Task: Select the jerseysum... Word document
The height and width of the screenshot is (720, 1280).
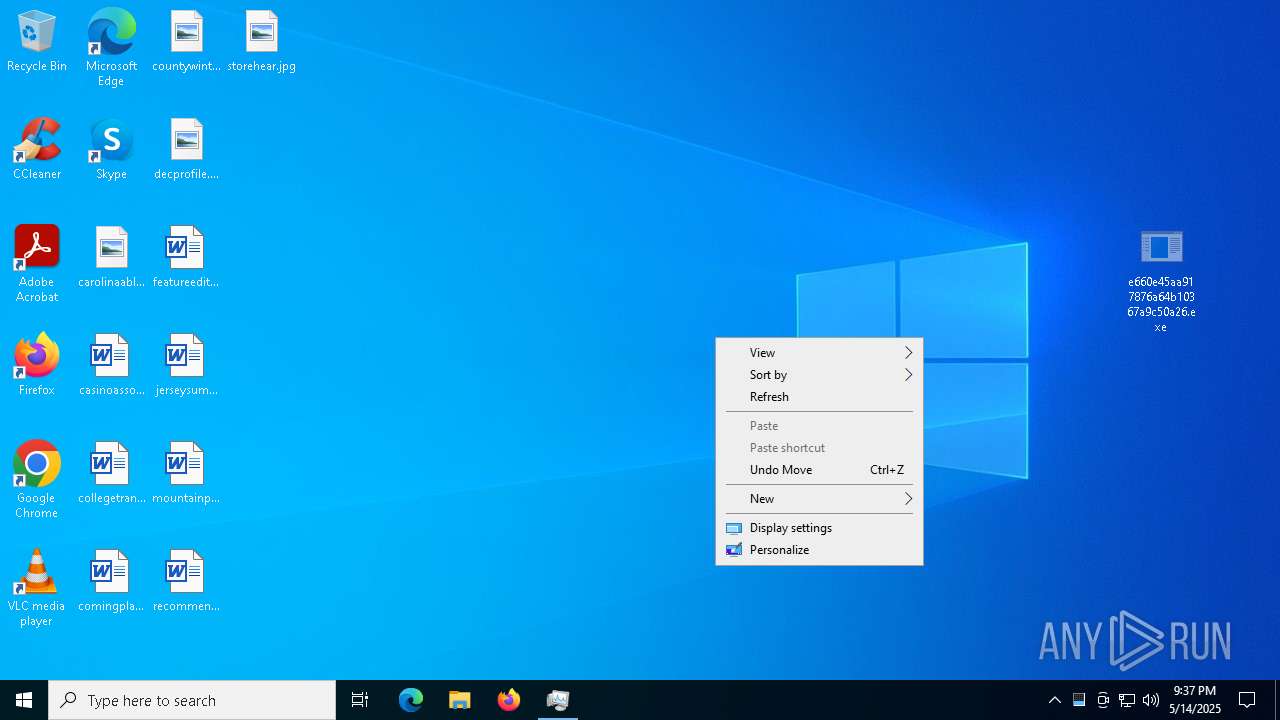Action: tap(186, 365)
